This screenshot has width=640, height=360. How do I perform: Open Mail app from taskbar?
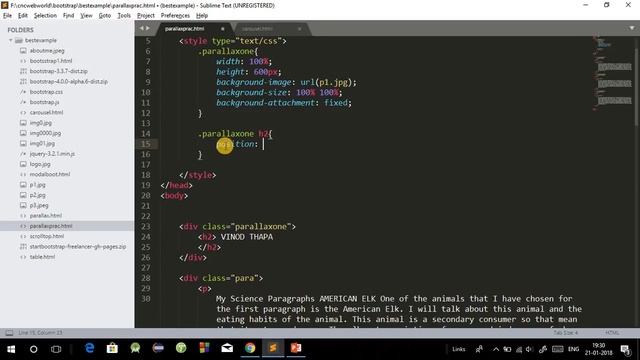click(227, 348)
